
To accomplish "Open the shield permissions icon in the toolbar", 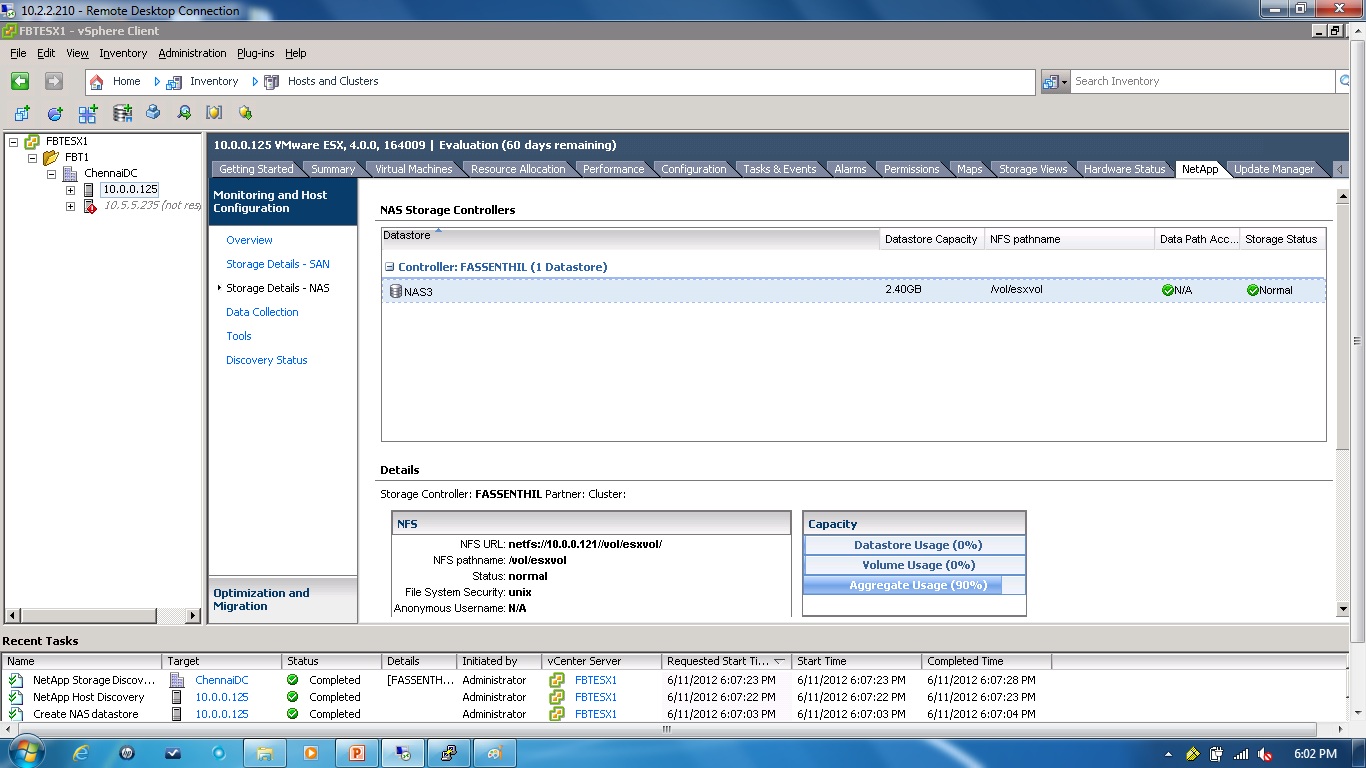I will (216, 112).
